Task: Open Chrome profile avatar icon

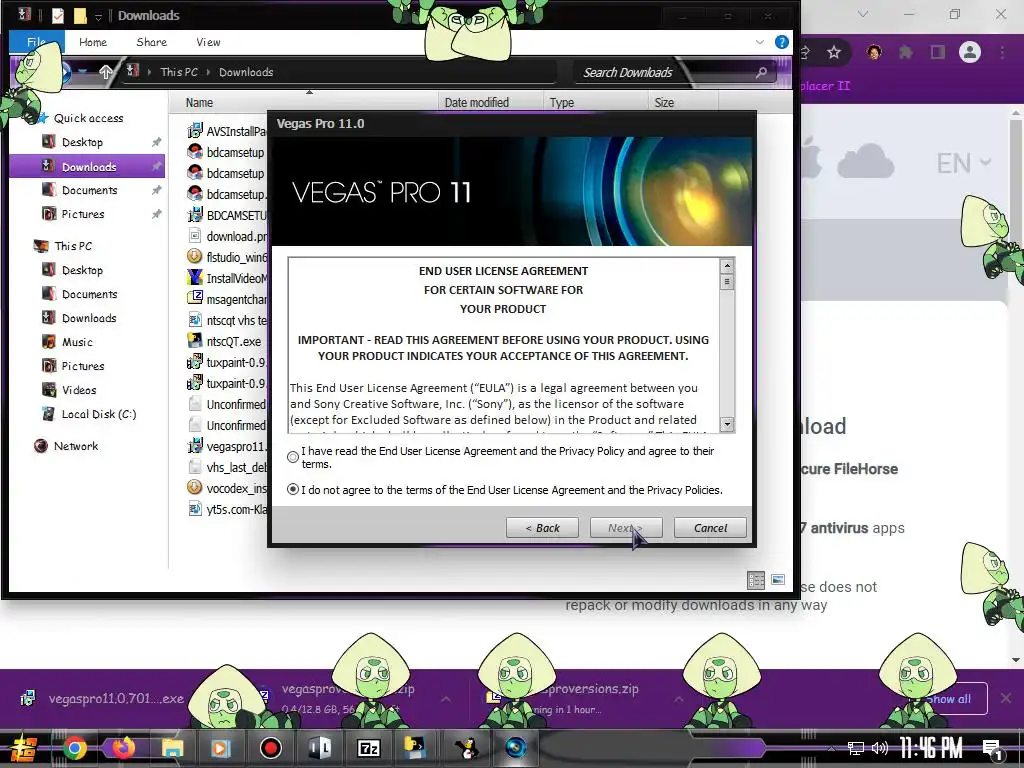Action: (x=970, y=52)
